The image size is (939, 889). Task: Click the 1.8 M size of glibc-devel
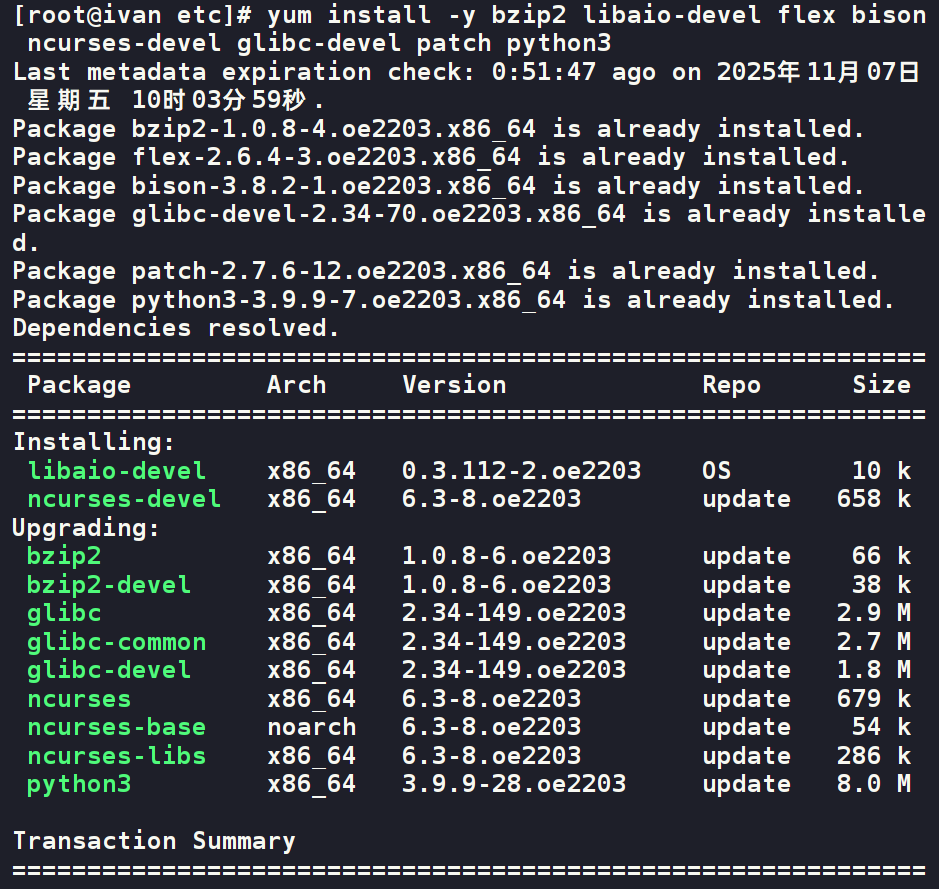874,670
